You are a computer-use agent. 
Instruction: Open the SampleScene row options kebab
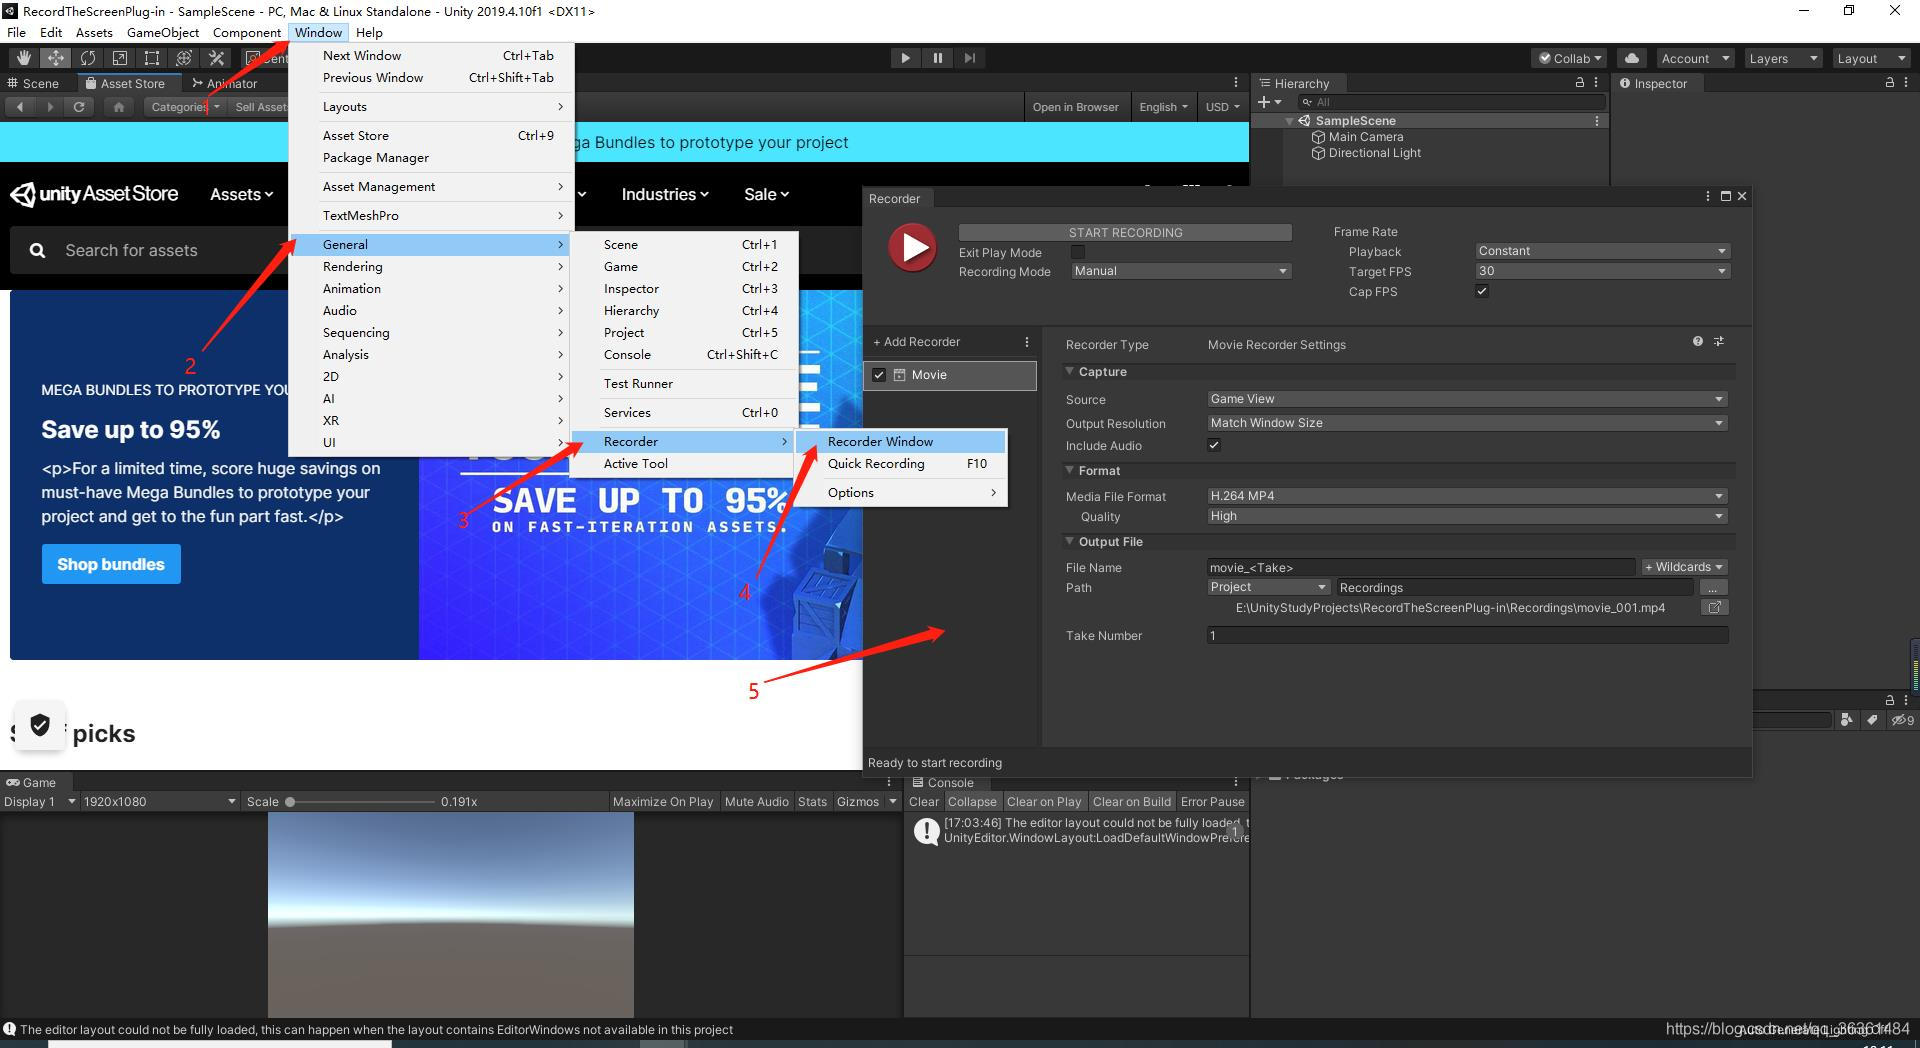click(1597, 121)
